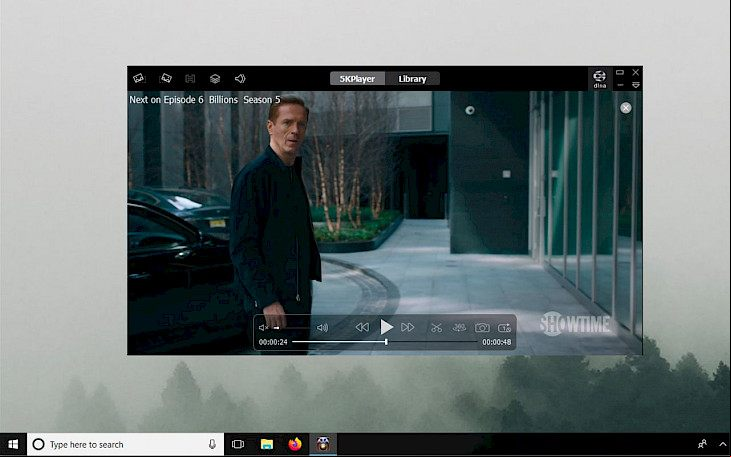731x457 pixels.
Task: Click the loop playback icon
Action: pos(504,328)
